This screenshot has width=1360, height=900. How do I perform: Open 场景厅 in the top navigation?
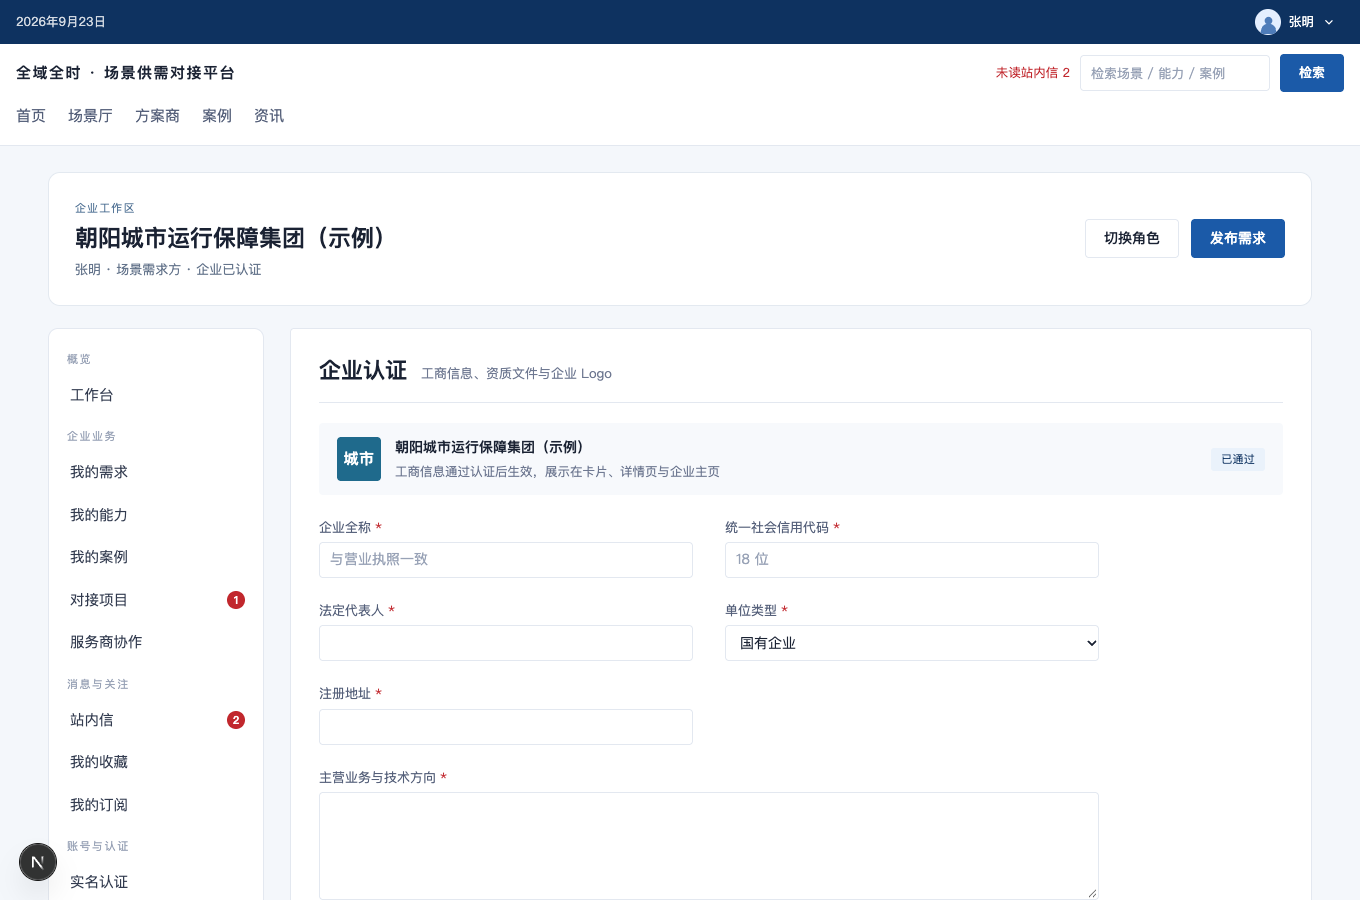point(90,116)
